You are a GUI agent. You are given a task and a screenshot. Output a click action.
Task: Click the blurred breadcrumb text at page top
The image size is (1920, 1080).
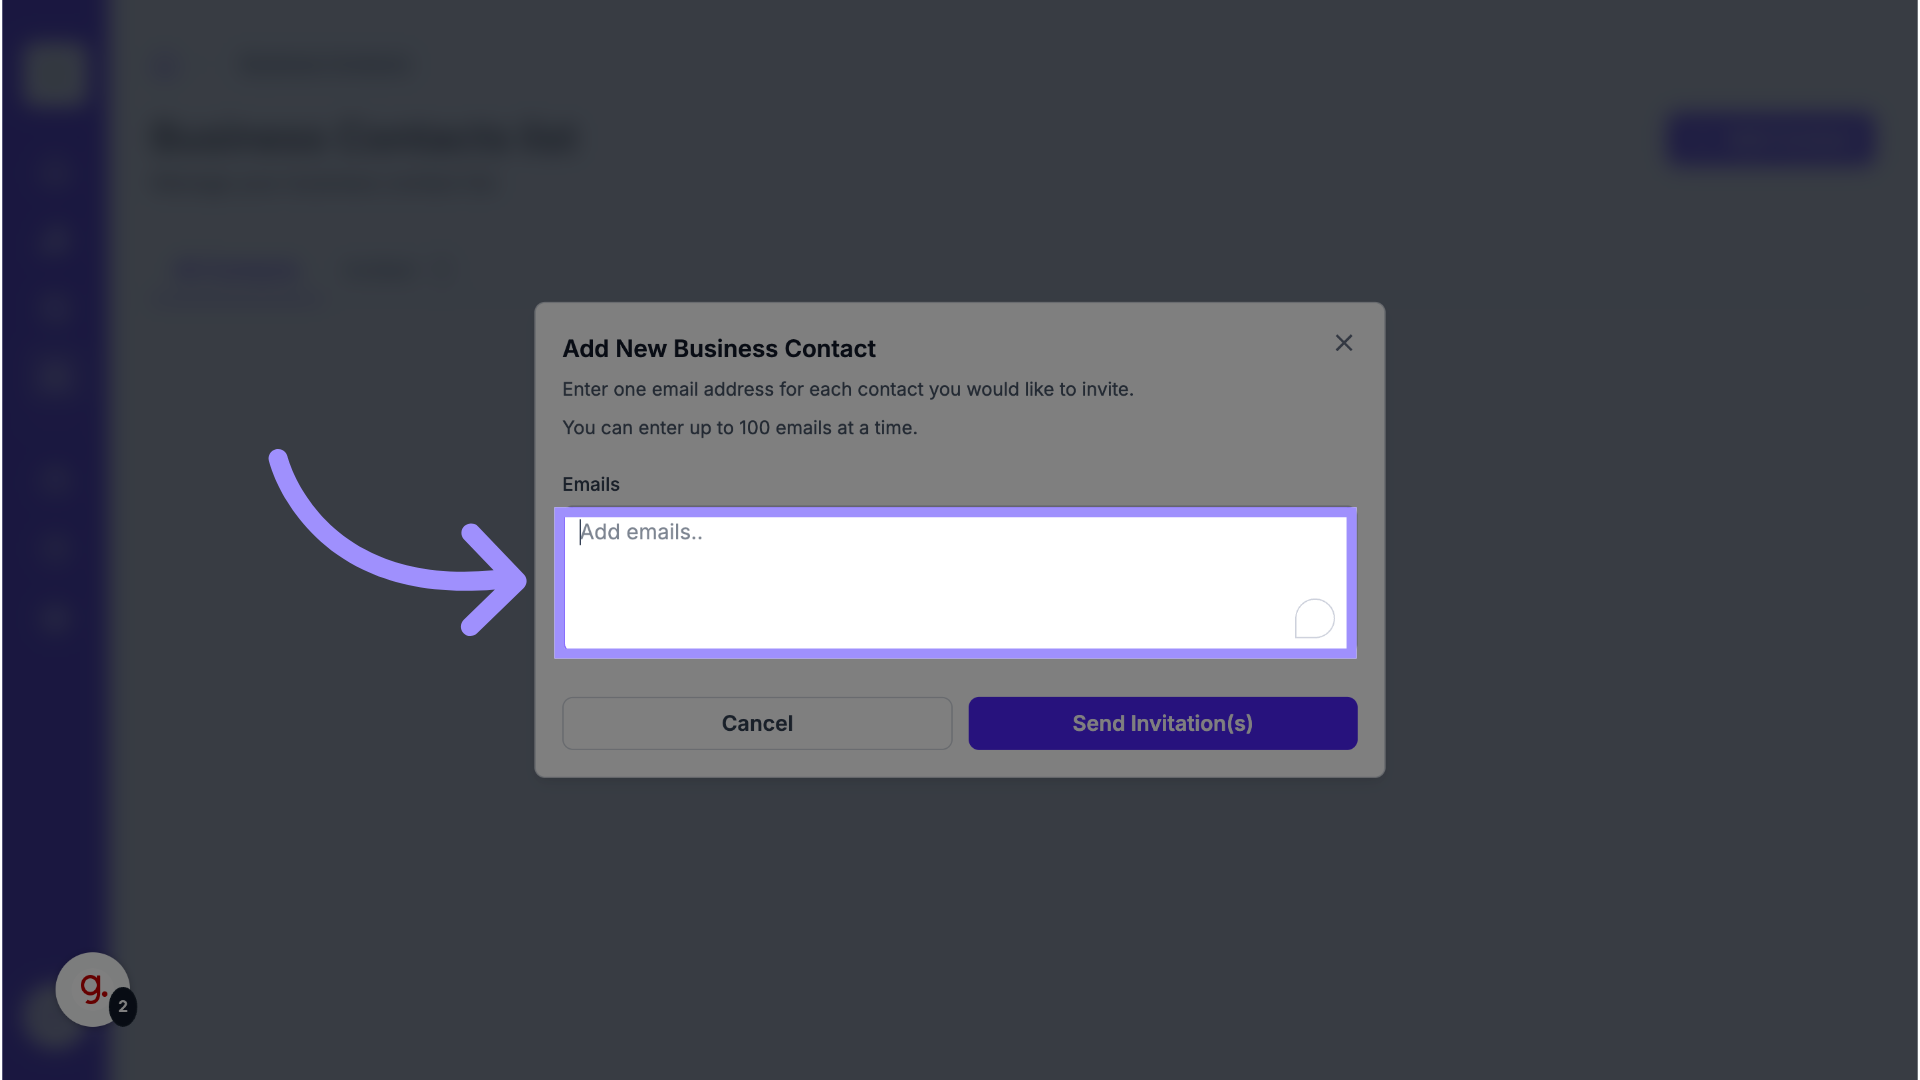pyautogui.click(x=325, y=66)
